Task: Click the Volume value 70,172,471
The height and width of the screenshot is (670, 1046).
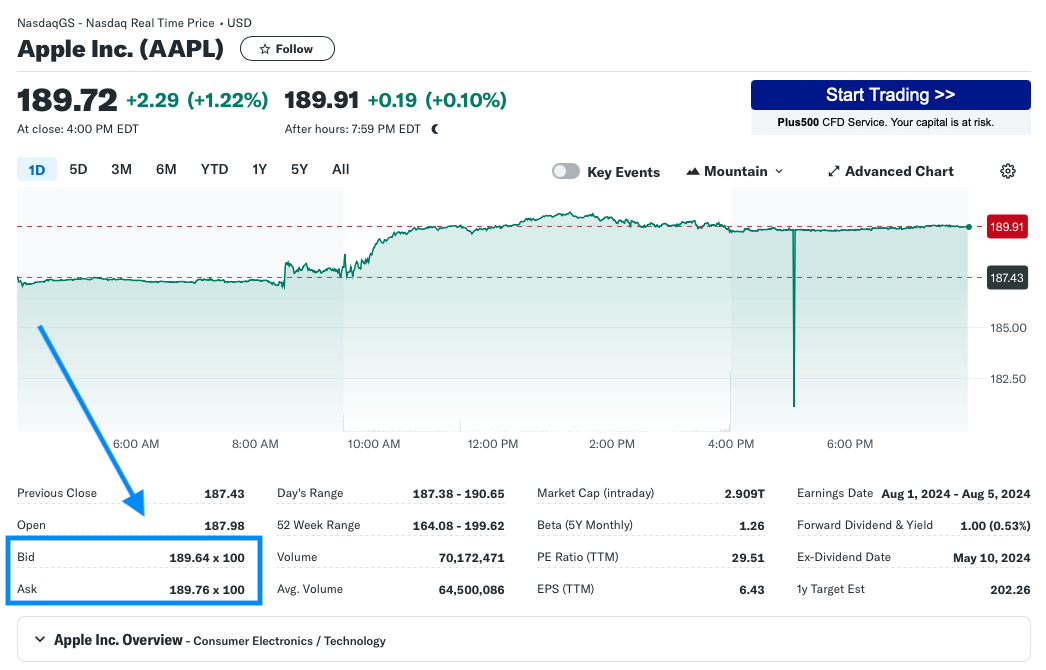Action: (471, 558)
